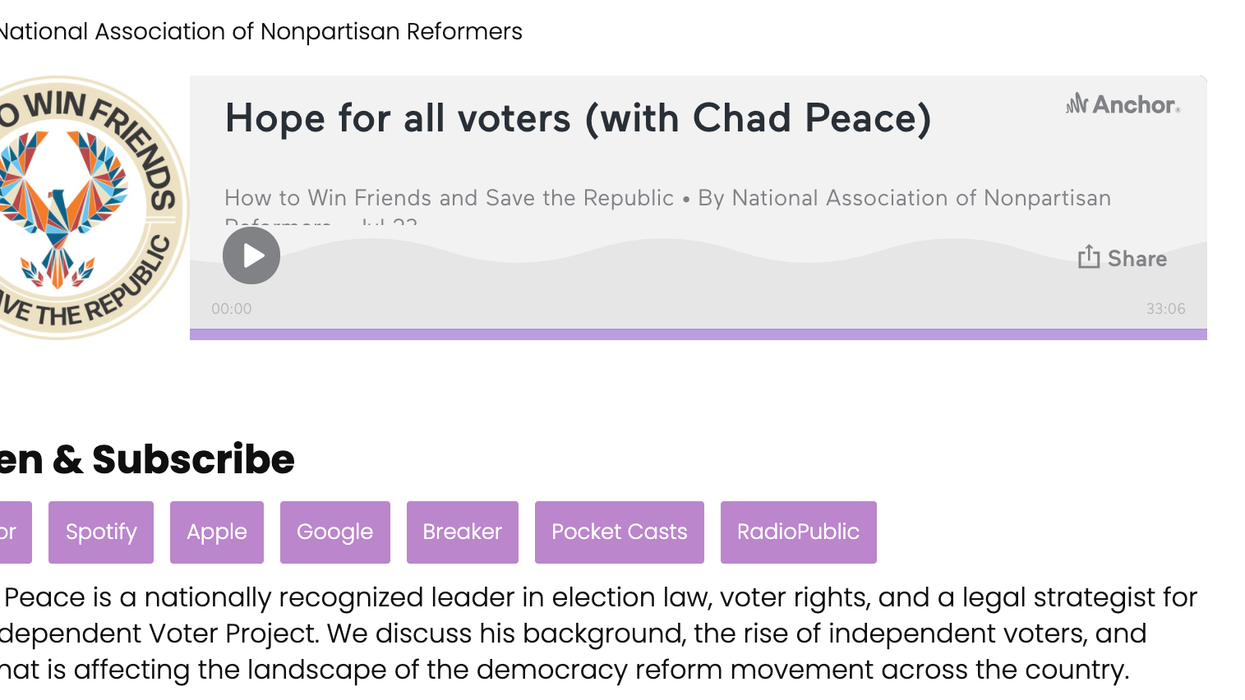The image size is (1245, 700).
Task: Click the purple playback progress bar
Action: 698,334
